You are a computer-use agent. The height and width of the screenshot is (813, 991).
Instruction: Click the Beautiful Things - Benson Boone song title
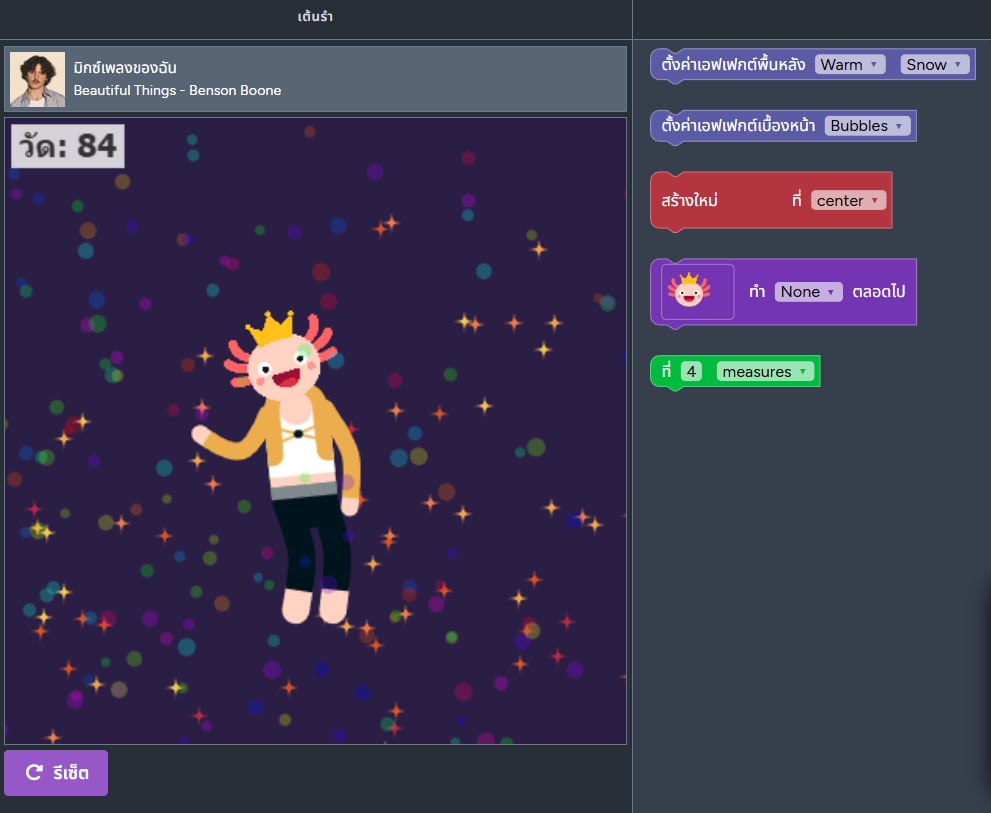pyautogui.click(x=177, y=90)
